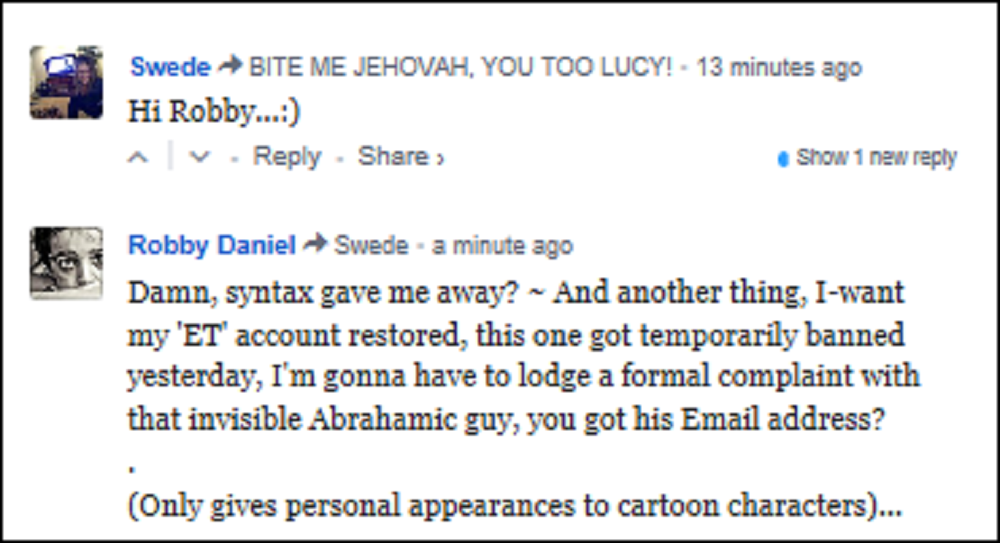The image size is (1000, 543).
Task: Jump to parent comment via Swede link in Robby's header
Action: pyautogui.click(x=370, y=245)
